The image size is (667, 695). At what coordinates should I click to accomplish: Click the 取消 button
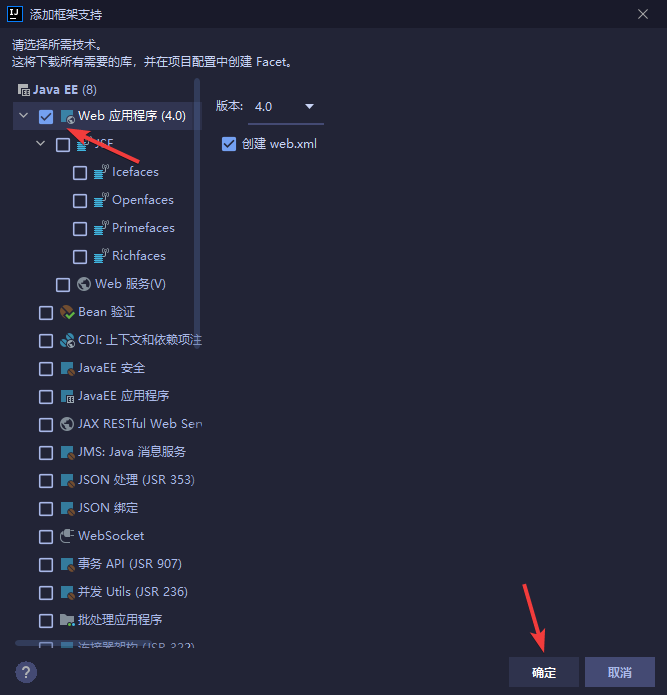pyautogui.click(x=620, y=672)
